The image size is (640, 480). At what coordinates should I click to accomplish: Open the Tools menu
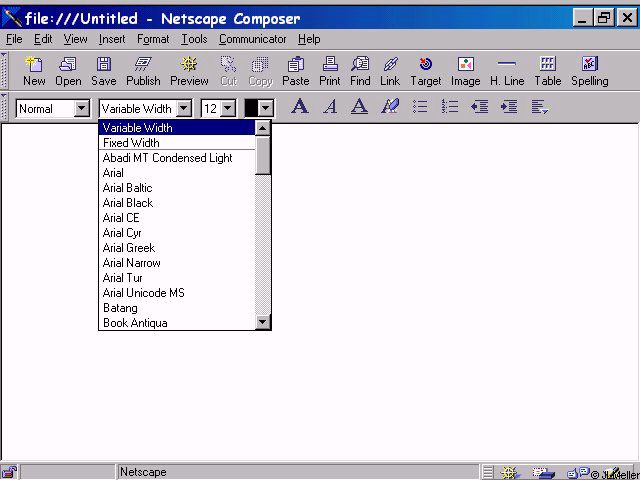pyautogui.click(x=194, y=39)
